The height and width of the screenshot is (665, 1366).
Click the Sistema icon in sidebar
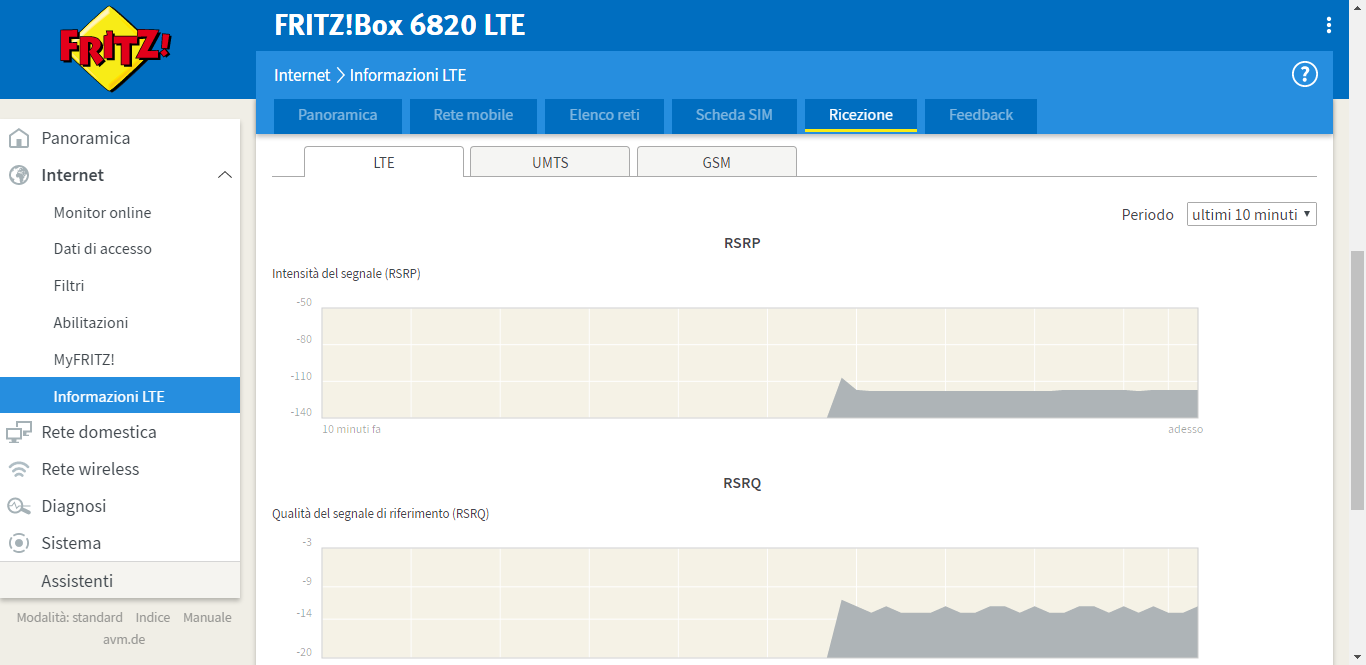(x=19, y=543)
